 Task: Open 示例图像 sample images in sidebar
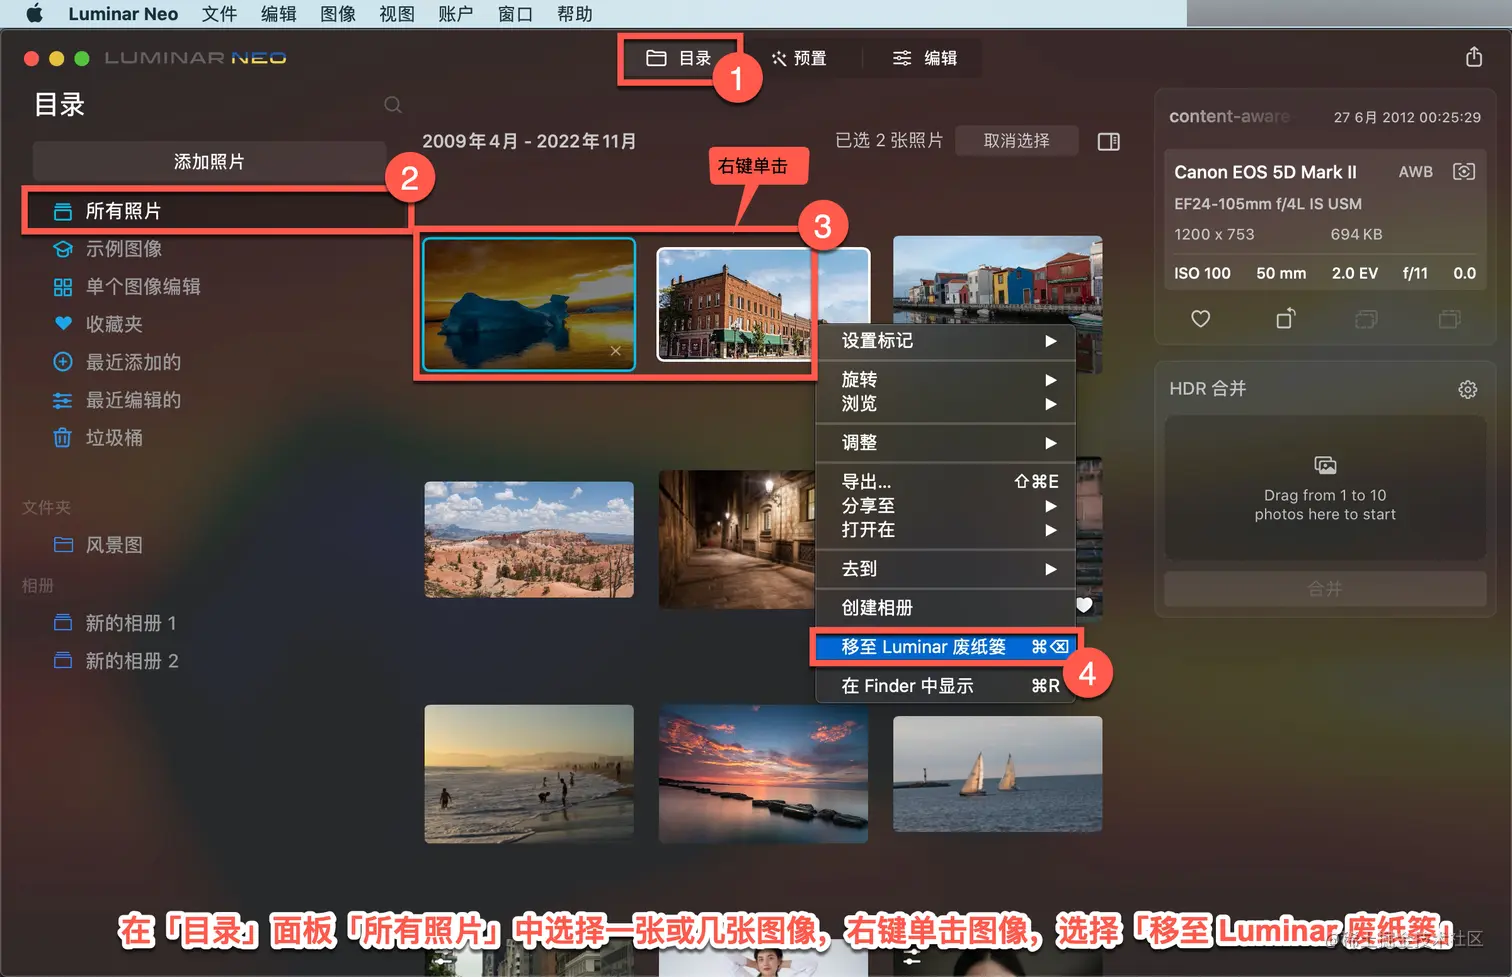pyautogui.click(x=123, y=249)
